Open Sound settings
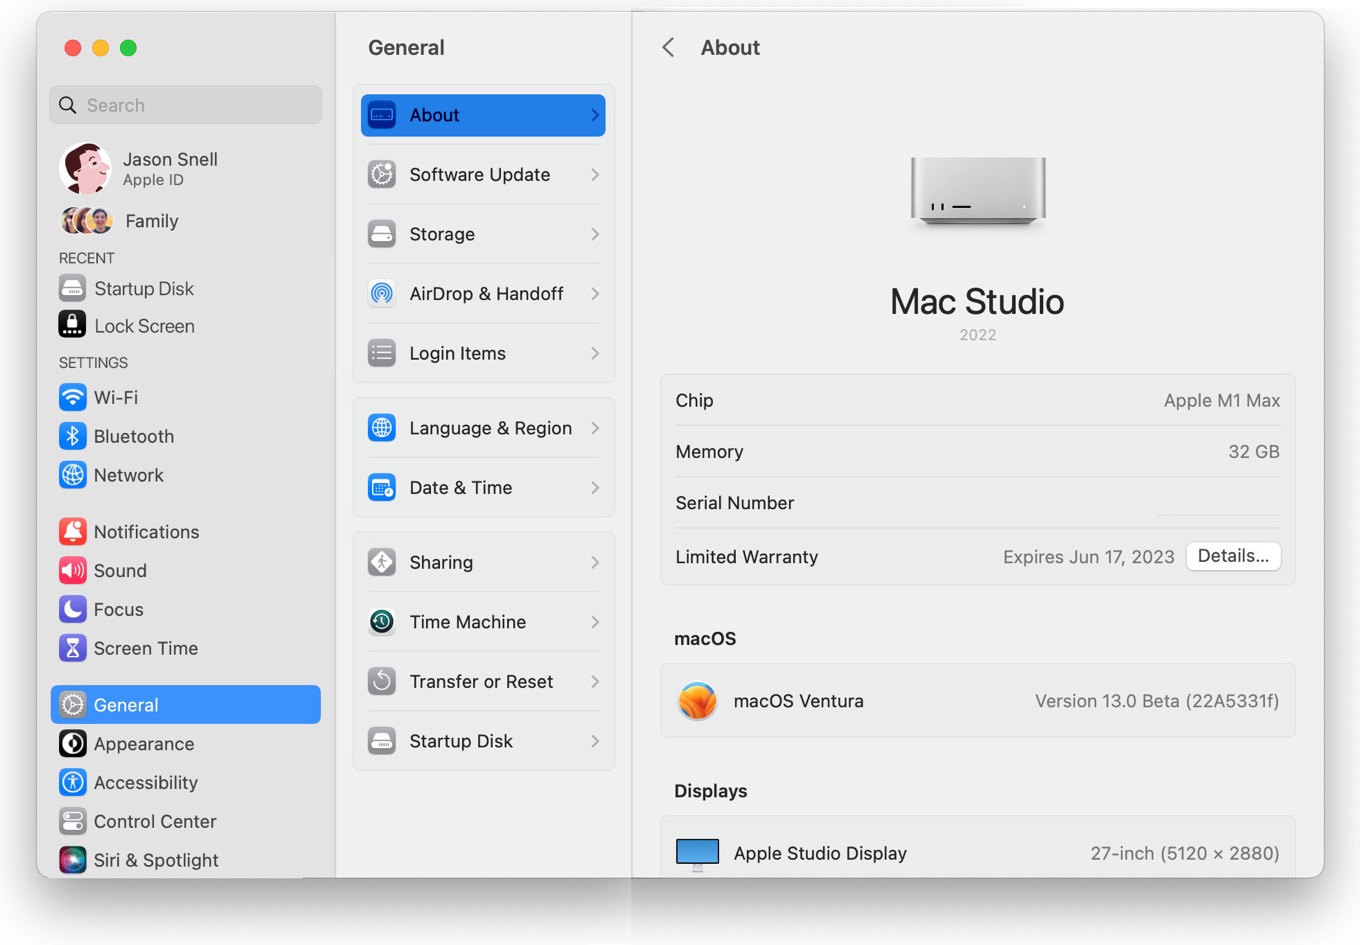1360x945 pixels. click(73, 570)
